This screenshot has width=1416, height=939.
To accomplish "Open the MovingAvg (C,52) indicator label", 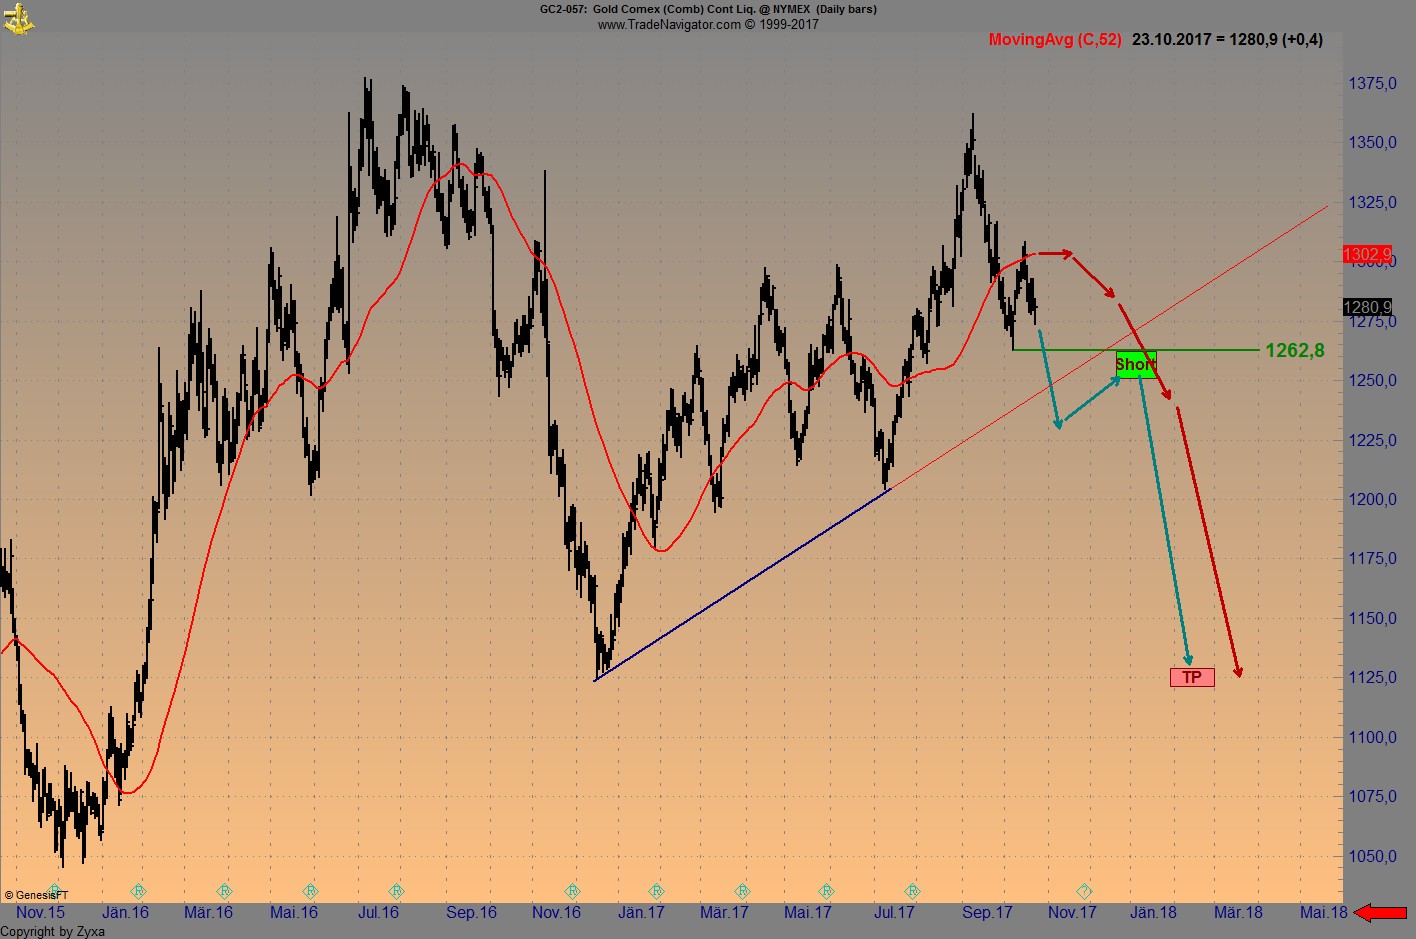I will point(1054,40).
